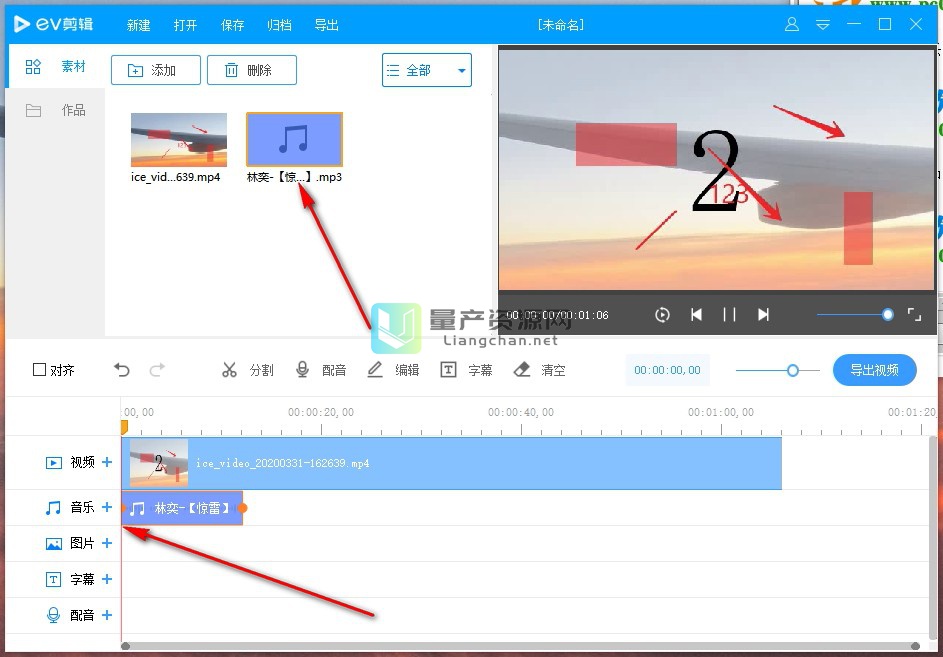Open the user account icon

coord(792,25)
